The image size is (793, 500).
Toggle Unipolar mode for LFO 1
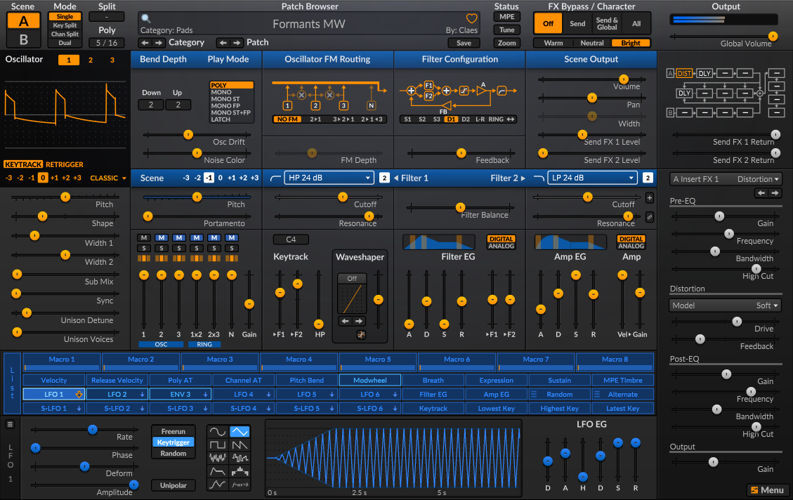[x=172, y=485]
